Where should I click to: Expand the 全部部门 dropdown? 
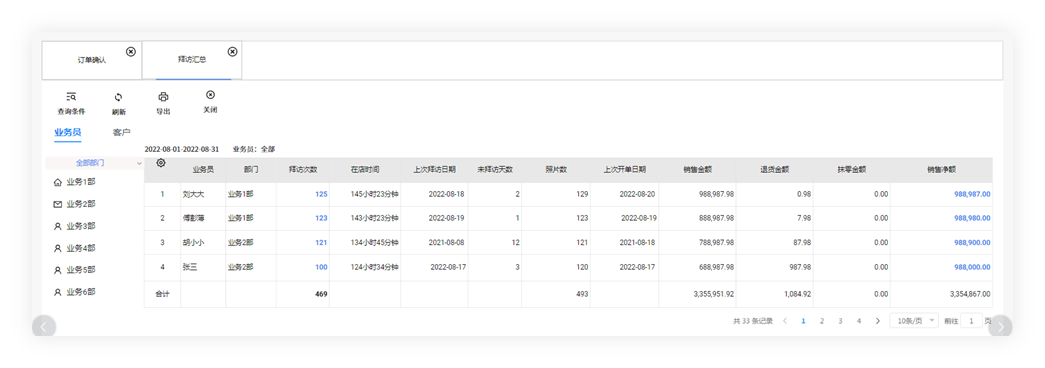coord(94,163)
